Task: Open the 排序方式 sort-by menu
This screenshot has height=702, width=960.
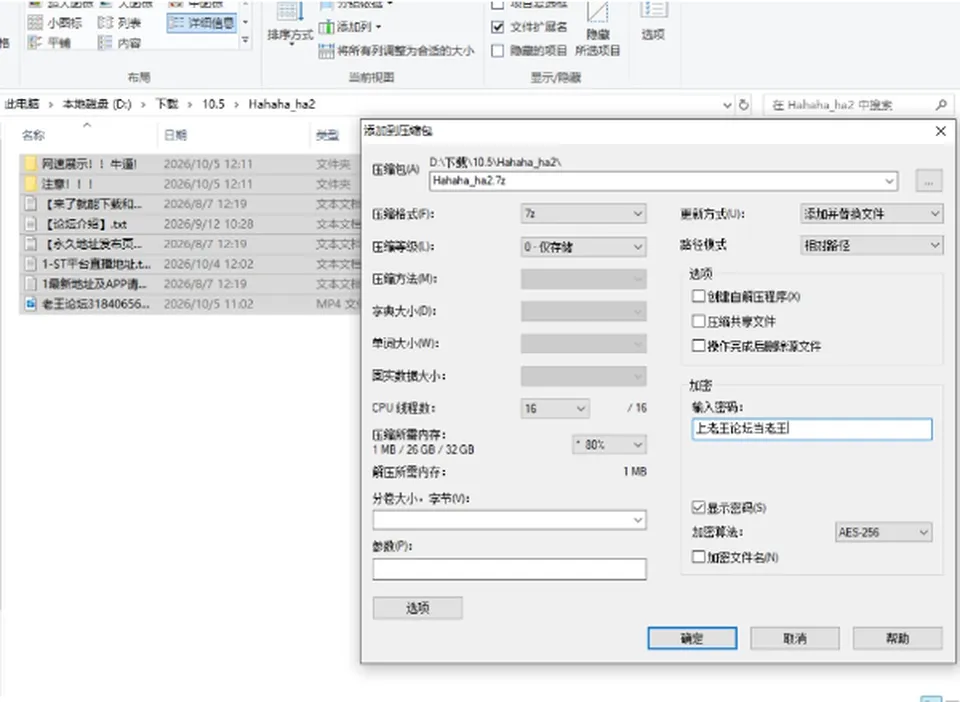Action: [x=290, y=23]
